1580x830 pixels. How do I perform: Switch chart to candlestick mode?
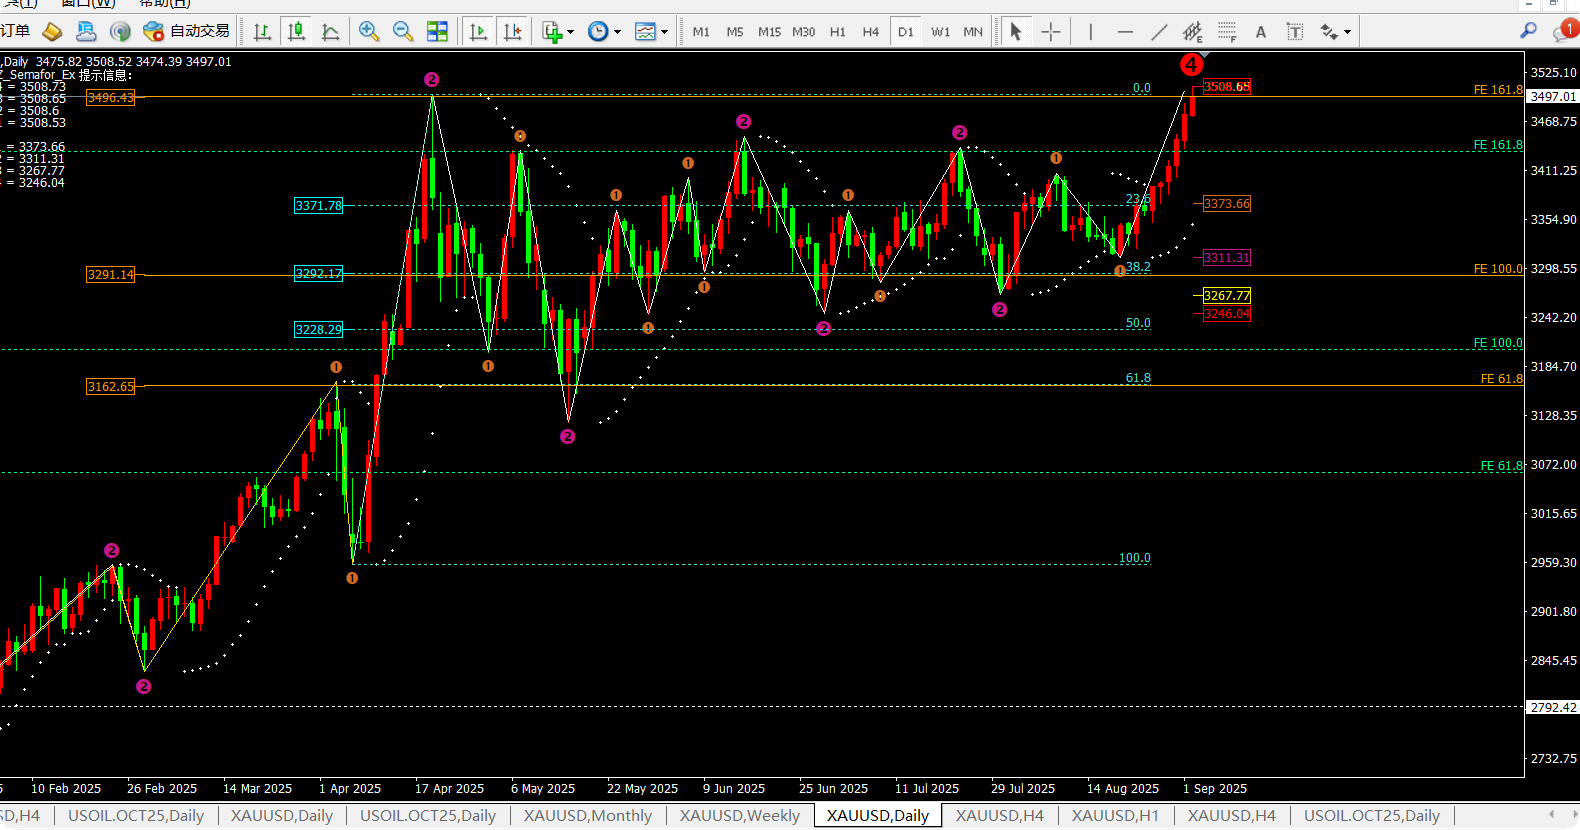297,32
